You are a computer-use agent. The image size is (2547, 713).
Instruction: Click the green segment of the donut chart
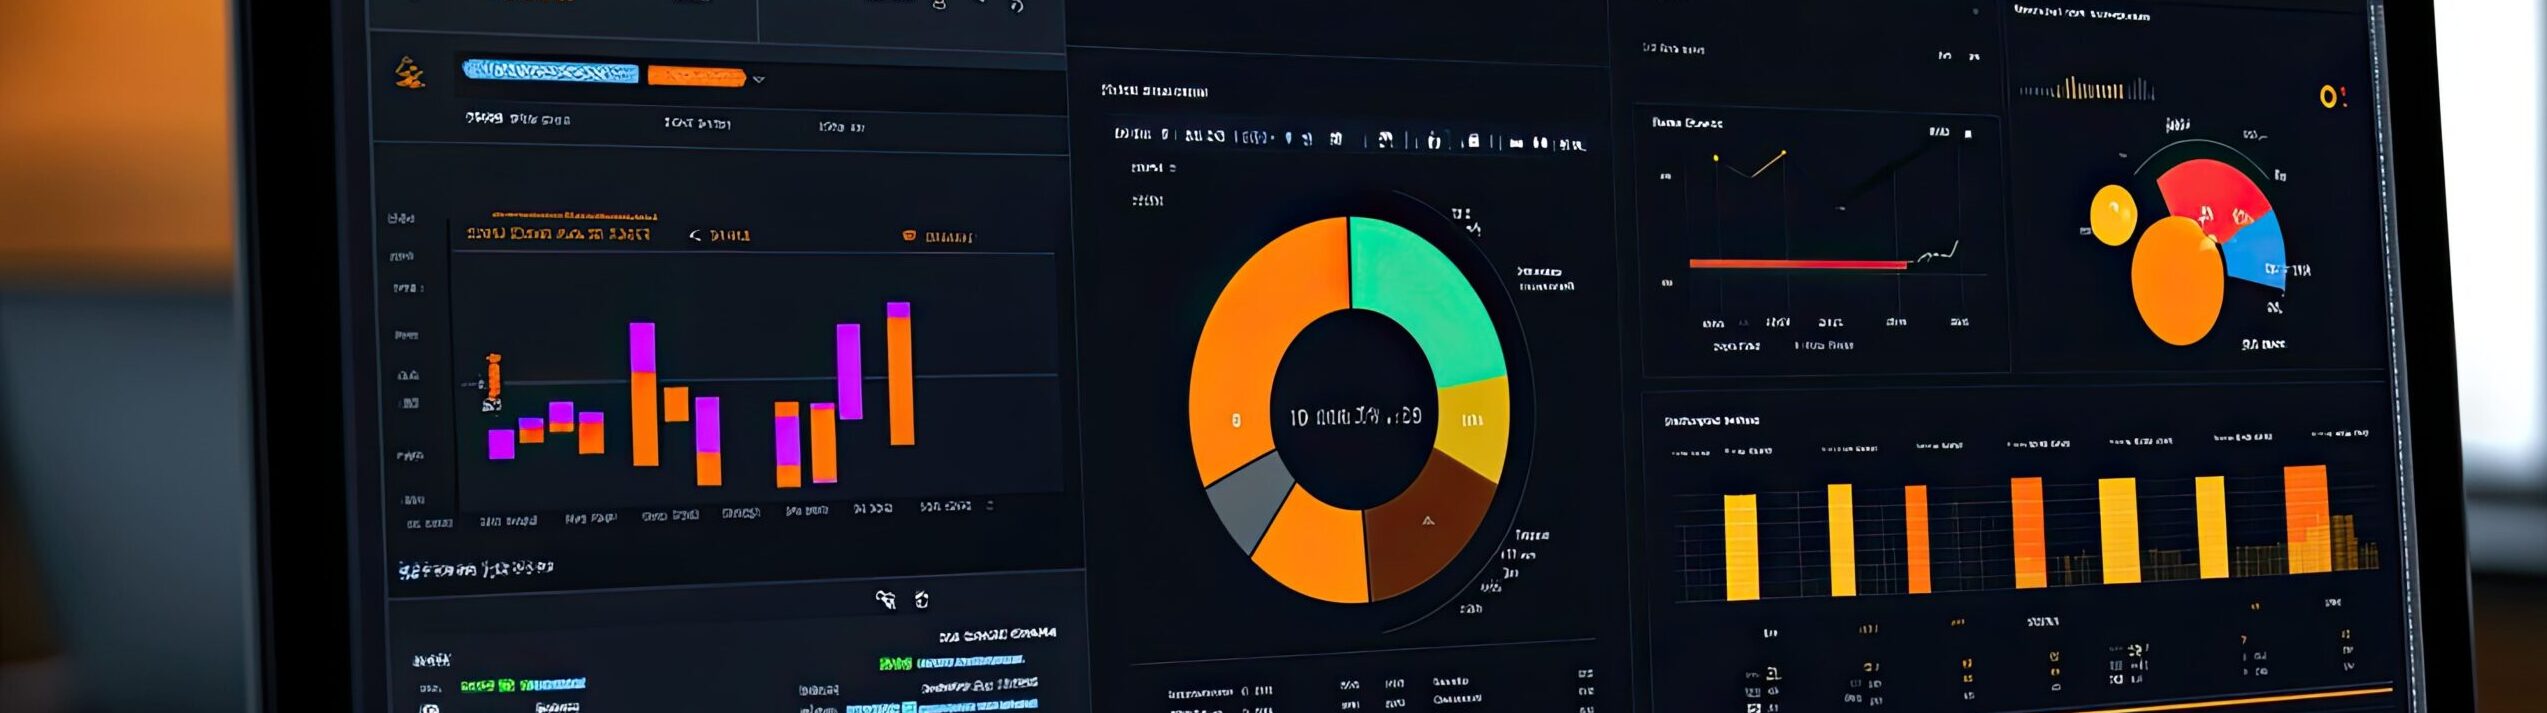[x=1422, y=290]
